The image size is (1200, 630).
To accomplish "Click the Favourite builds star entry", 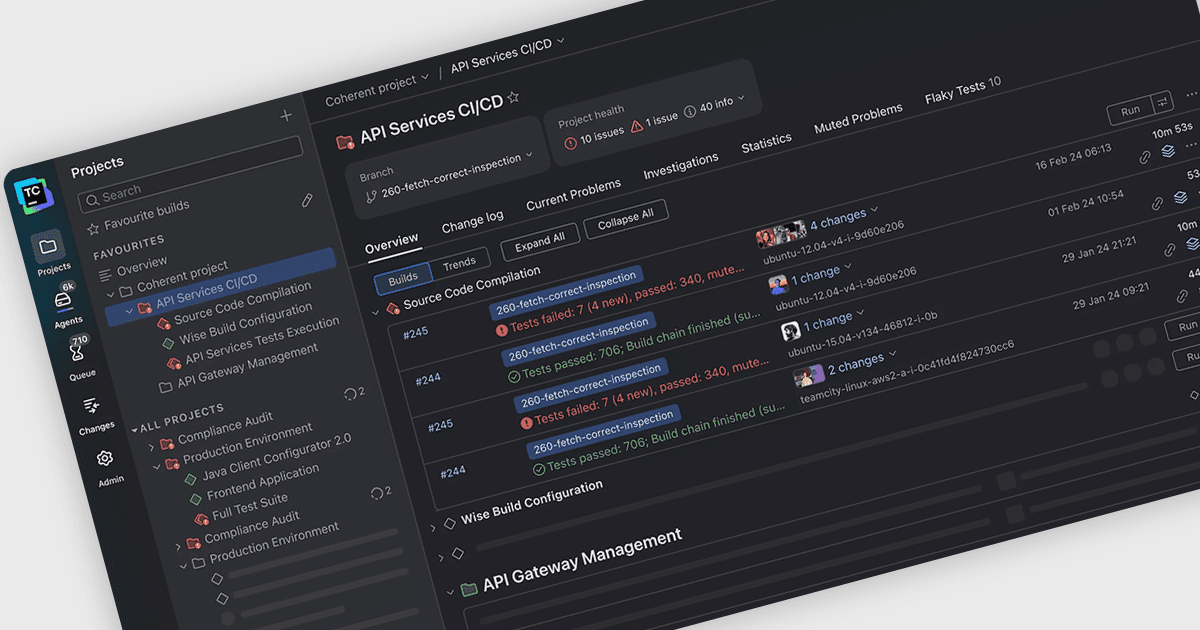I will click(138, 218).
